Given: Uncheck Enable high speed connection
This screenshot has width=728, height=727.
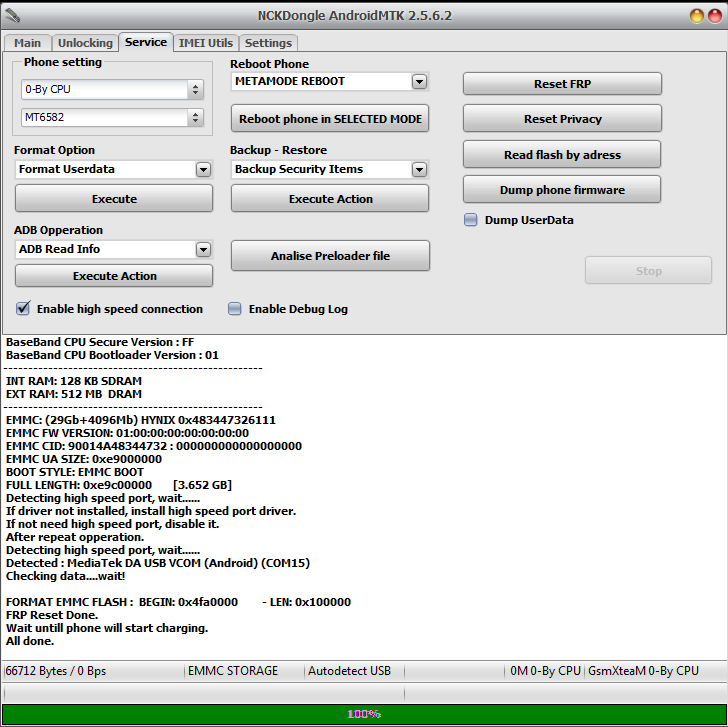Looking at the screenshot, I should 23,308.
